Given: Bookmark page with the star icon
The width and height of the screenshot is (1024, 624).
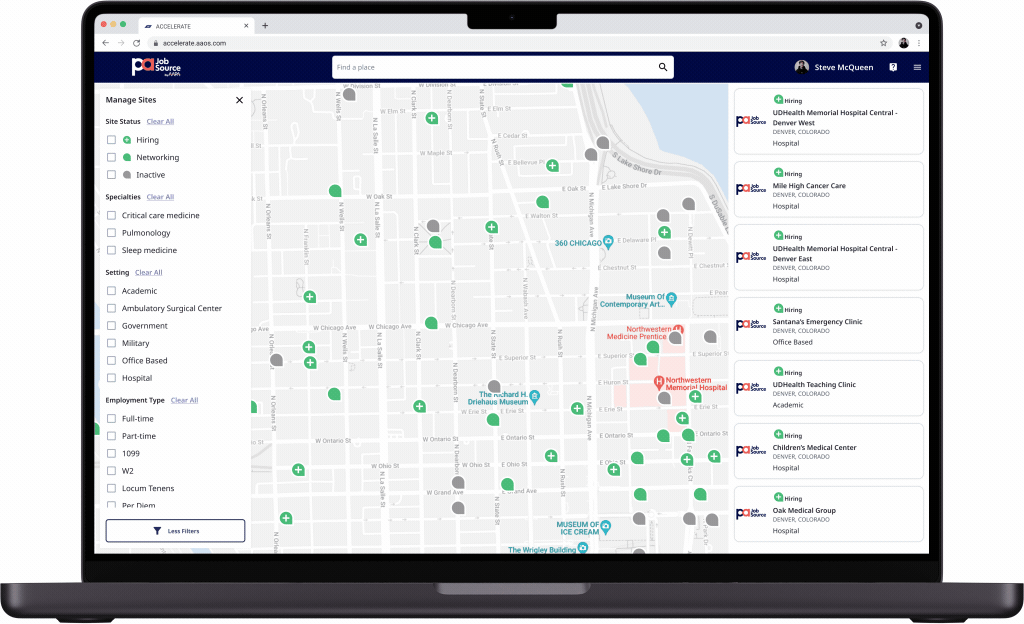Looking at the screenshot, I should click(x=884, y=43).
